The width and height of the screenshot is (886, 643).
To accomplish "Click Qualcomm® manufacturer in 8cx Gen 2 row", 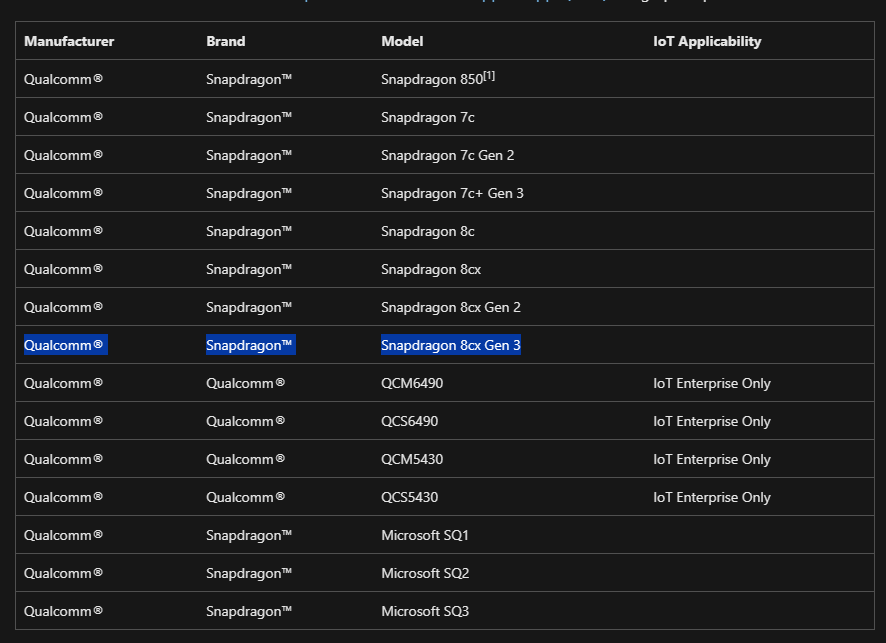I will pos(63,307).
